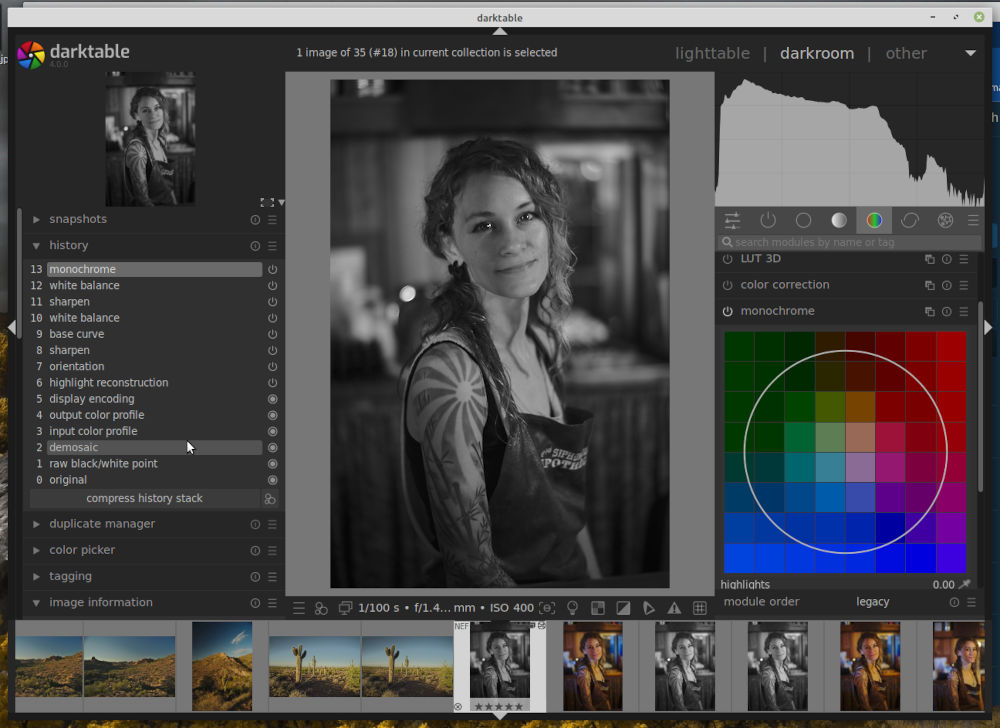This screenshot has height=728, width=1000.
Task: Toggle power icon on history item 12 white balance
Action: pyautogui.click(x=272, y=286)
